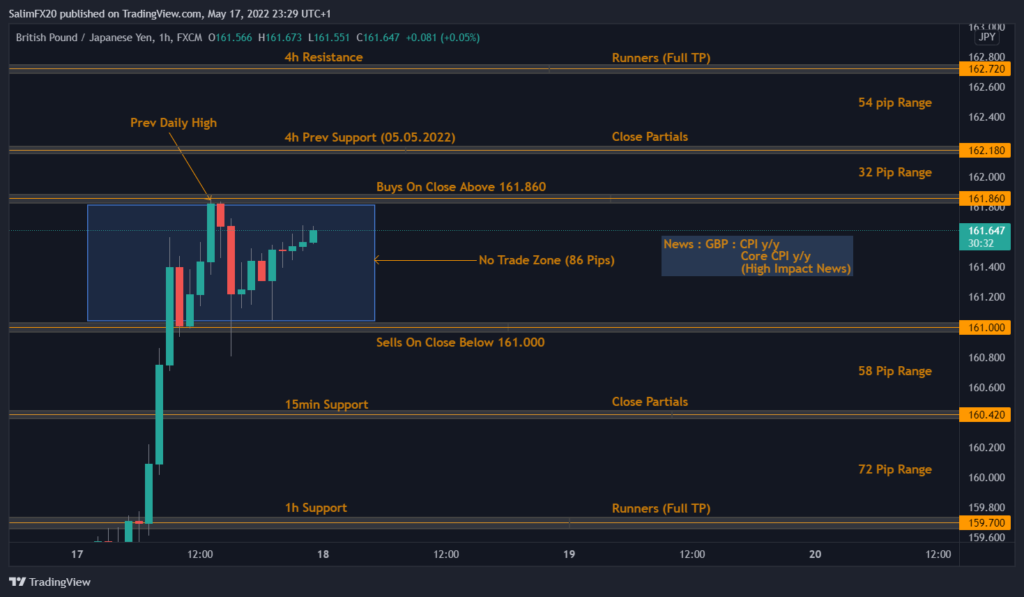Click the current price 161.647 label

click(983, 231)
